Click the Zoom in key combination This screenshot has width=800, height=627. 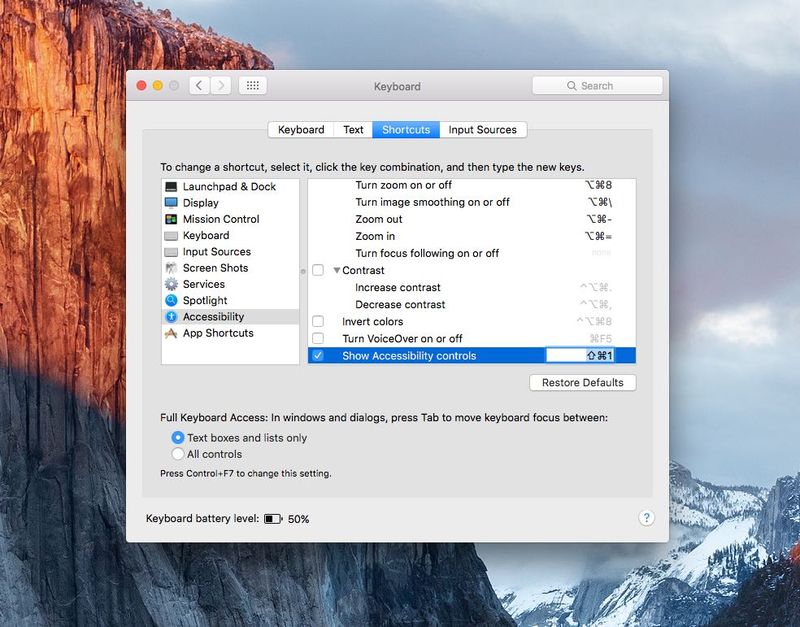click(598, 236)
